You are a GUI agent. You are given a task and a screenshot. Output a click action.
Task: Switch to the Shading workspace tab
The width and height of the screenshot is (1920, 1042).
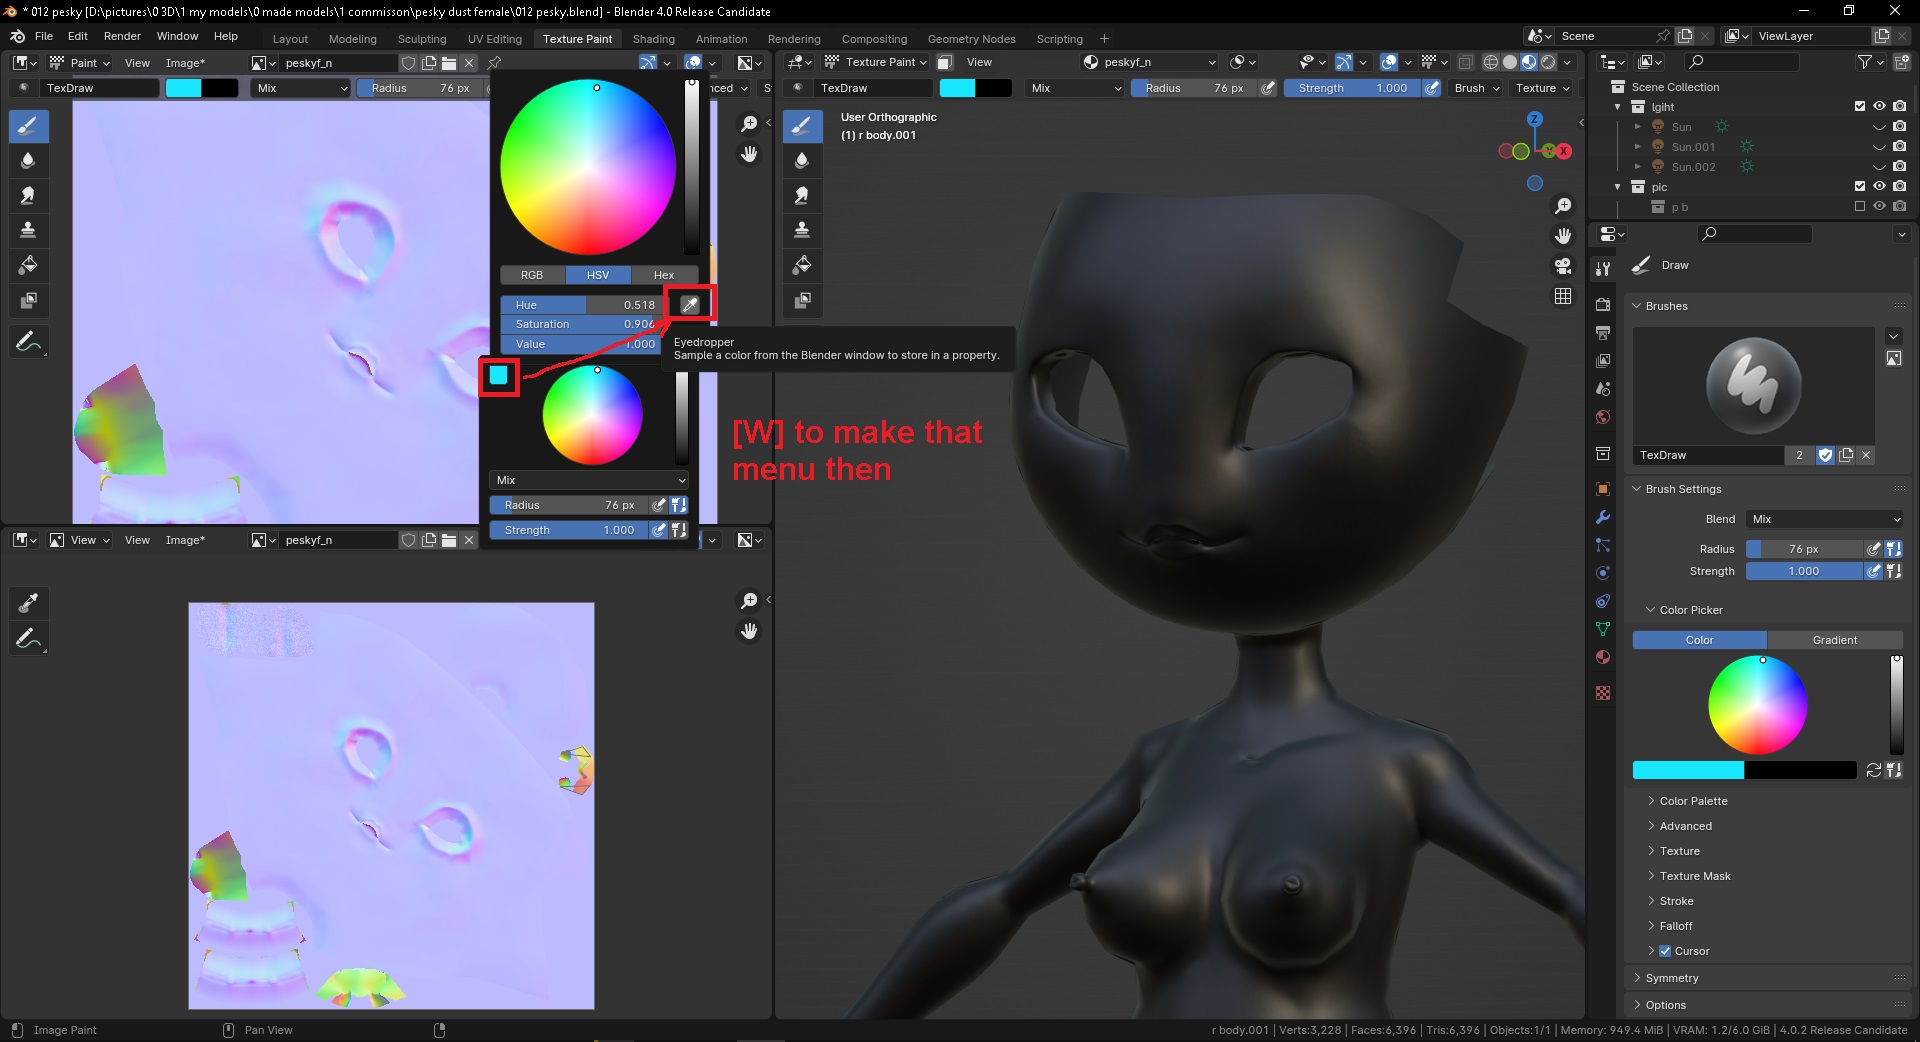654,39
